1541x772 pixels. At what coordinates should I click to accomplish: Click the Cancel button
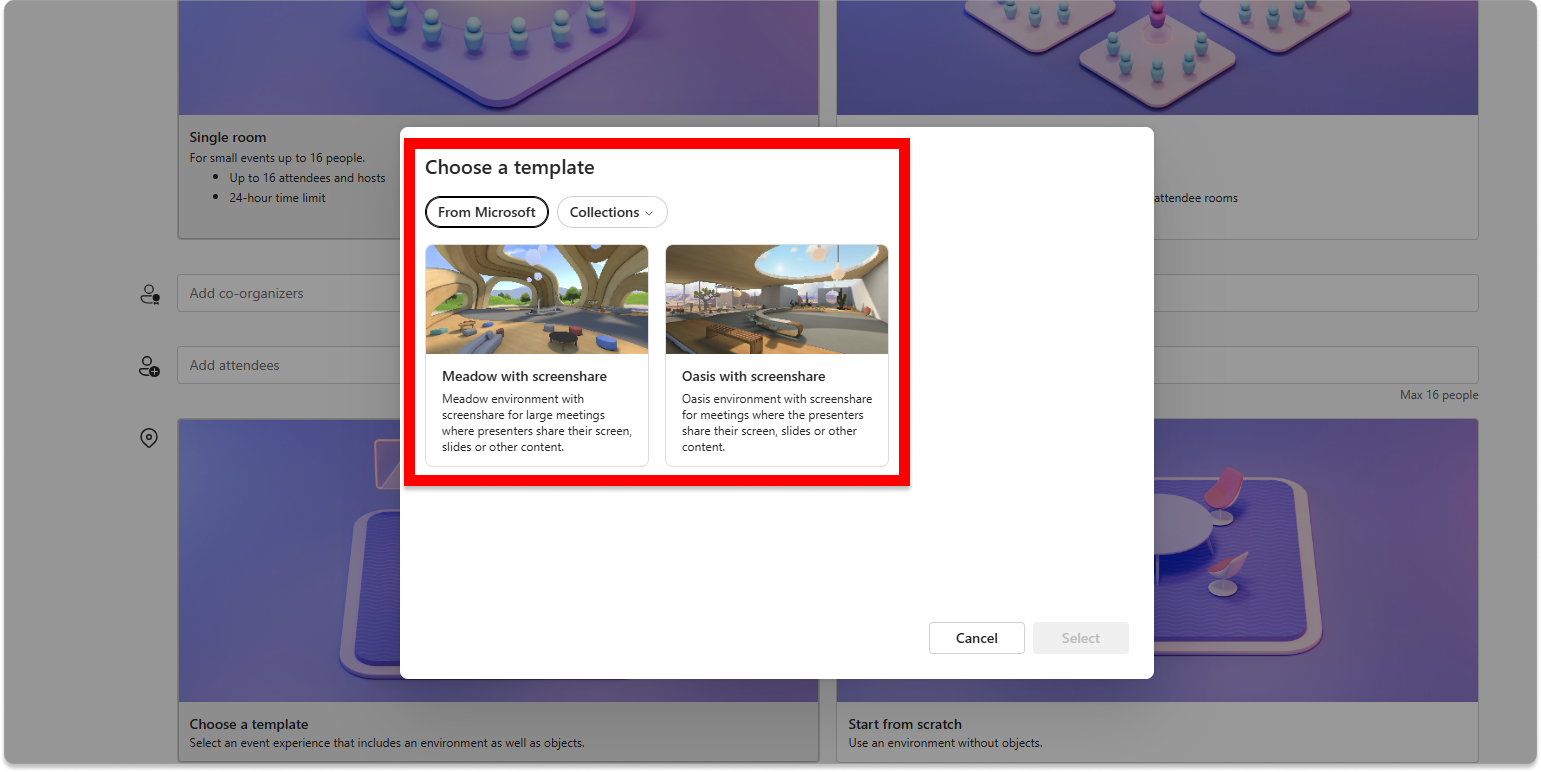tap(976, 637)
